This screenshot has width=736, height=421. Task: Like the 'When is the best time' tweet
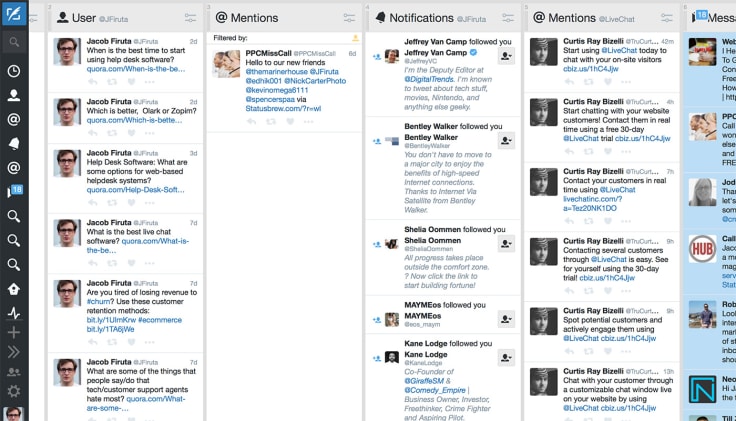click(x=131, y=82)
